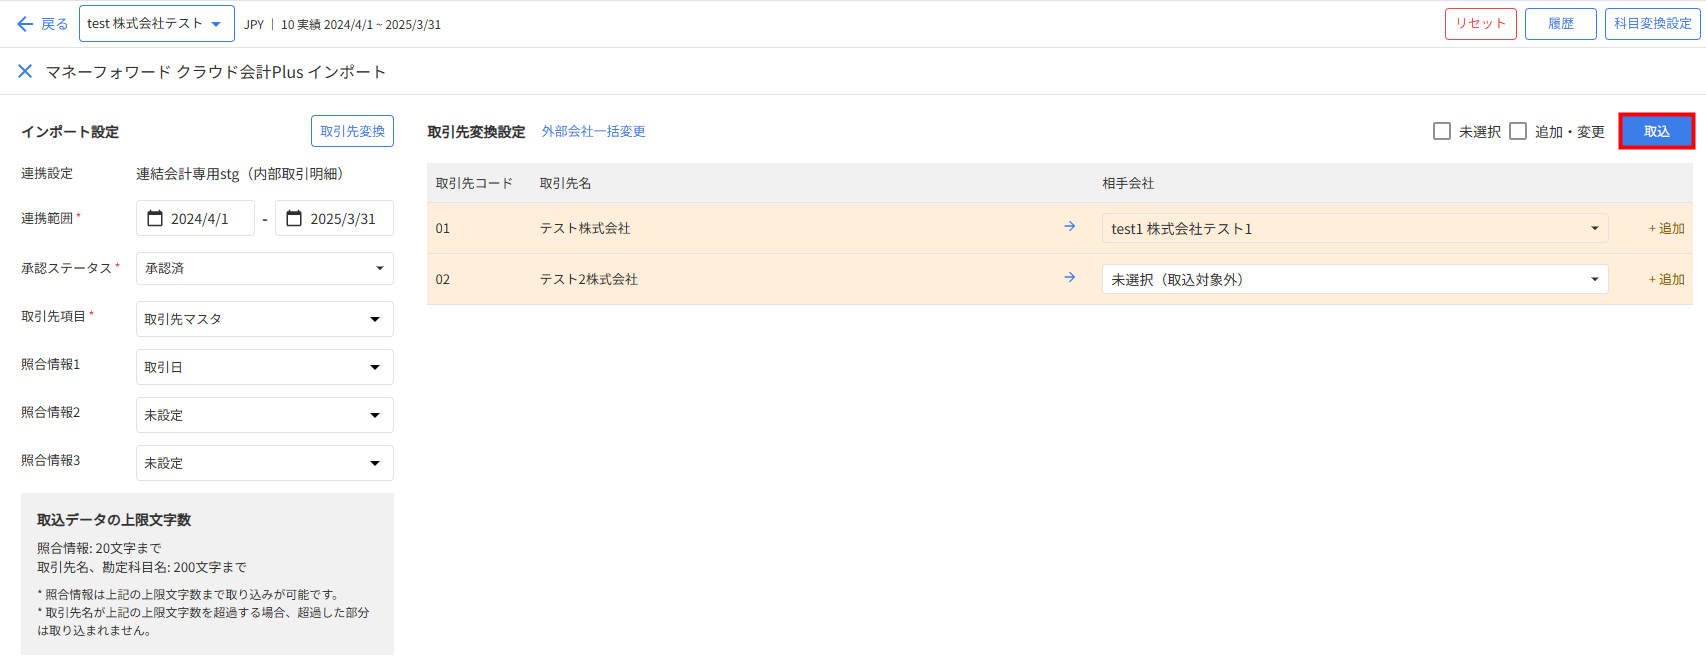The width and height of the screenshot is (1706, 671).
Task: Click the 取引先コード cell 02
Action: [x=443, y=279]
